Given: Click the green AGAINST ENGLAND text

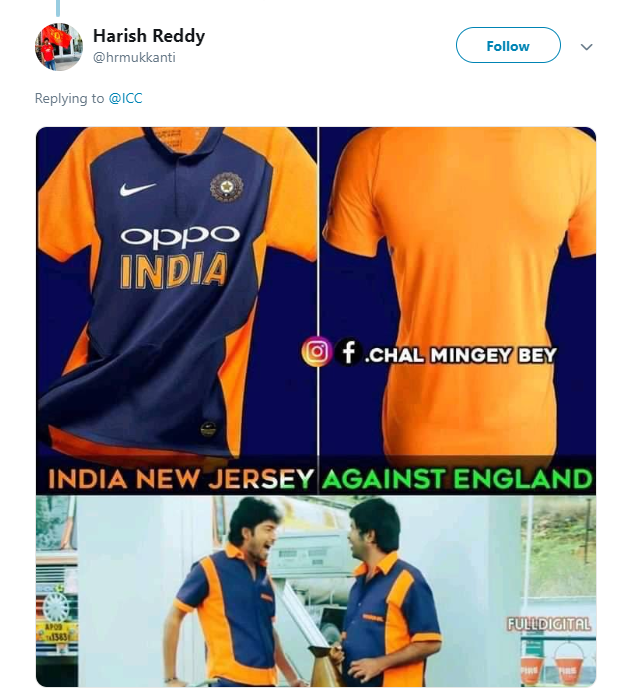Looking at the screenshot, I should pos(456,478).
